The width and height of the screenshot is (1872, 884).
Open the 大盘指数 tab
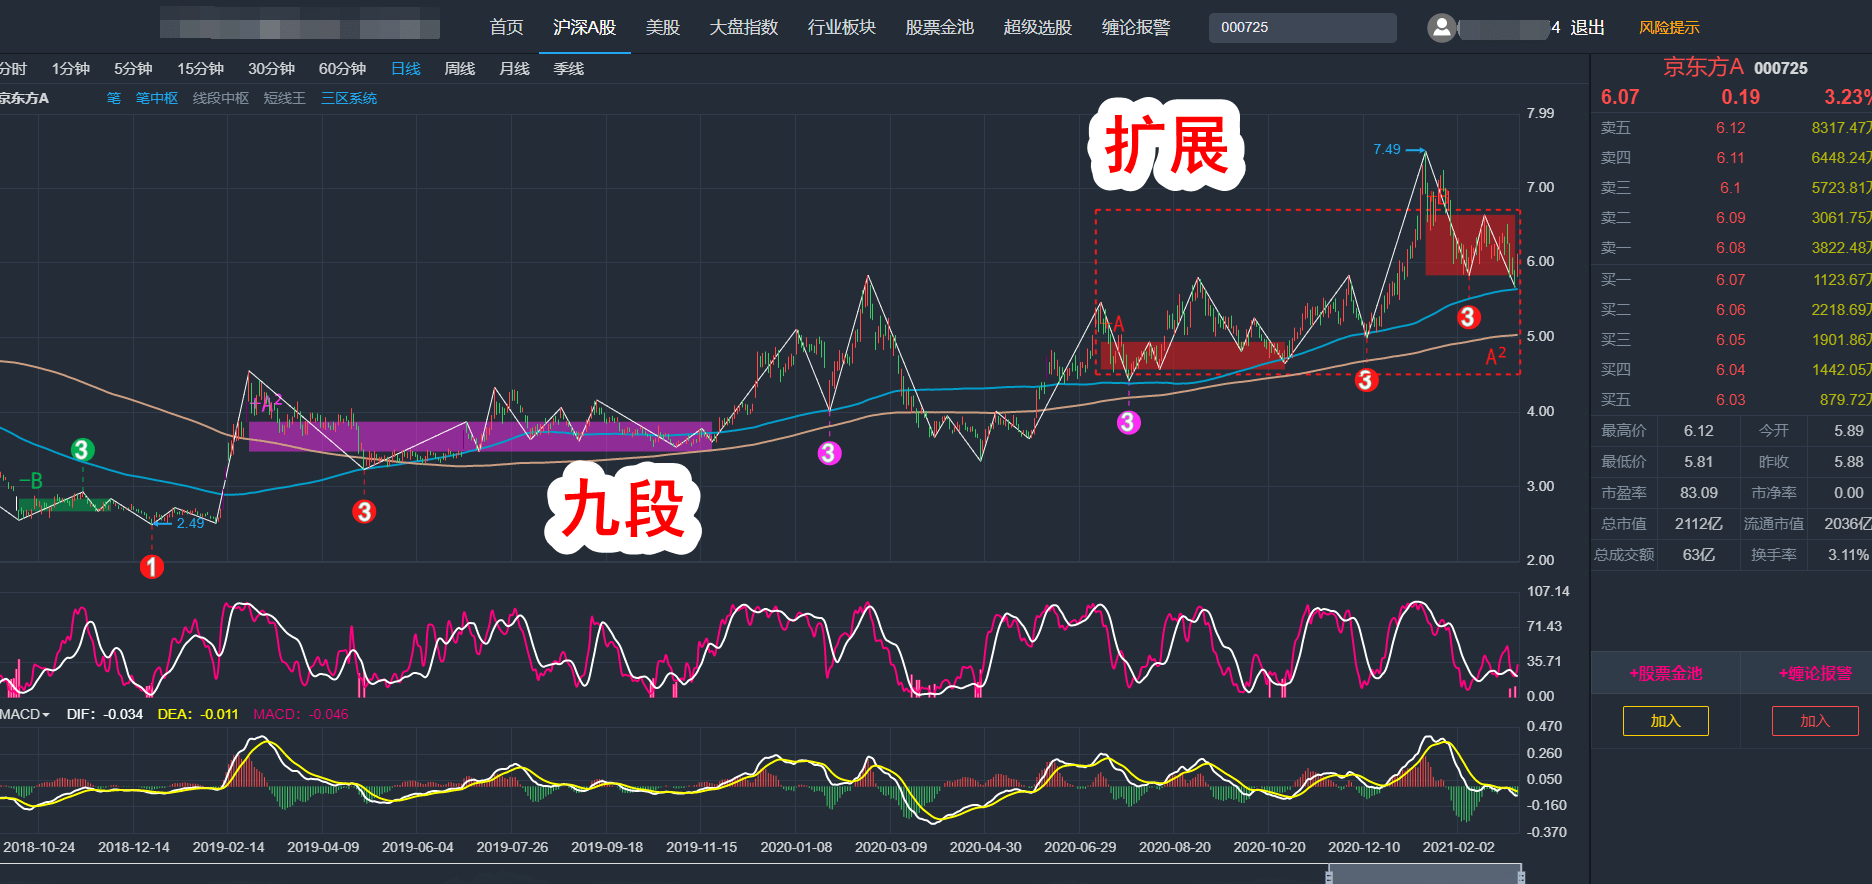pos(743,27)
